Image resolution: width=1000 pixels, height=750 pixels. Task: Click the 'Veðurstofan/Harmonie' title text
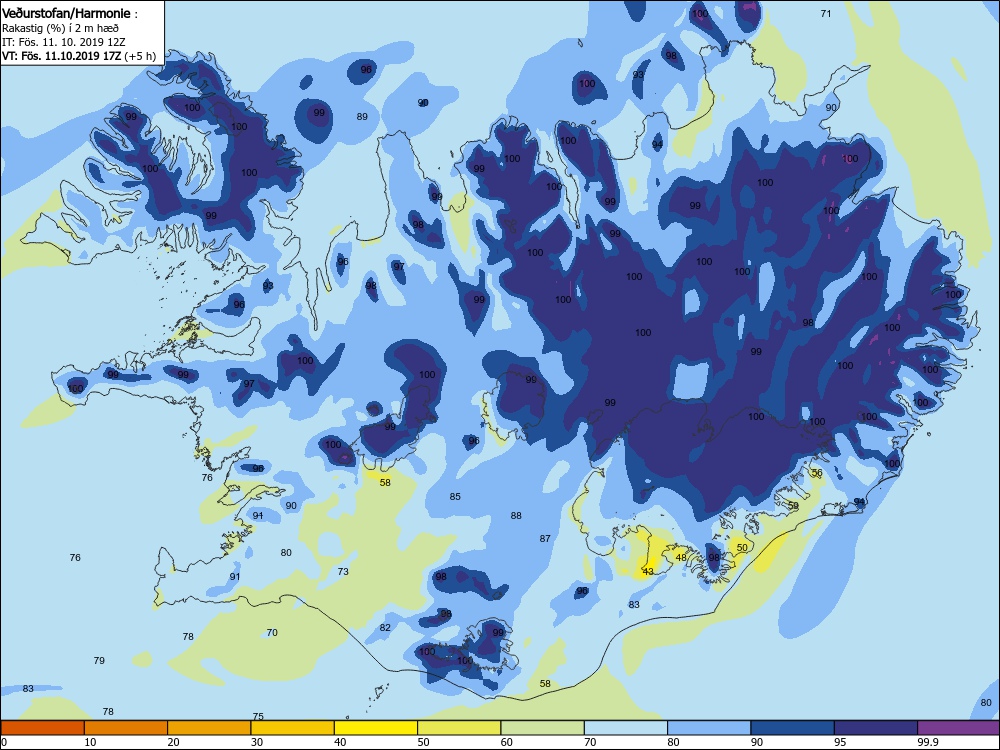click(66, 13)
